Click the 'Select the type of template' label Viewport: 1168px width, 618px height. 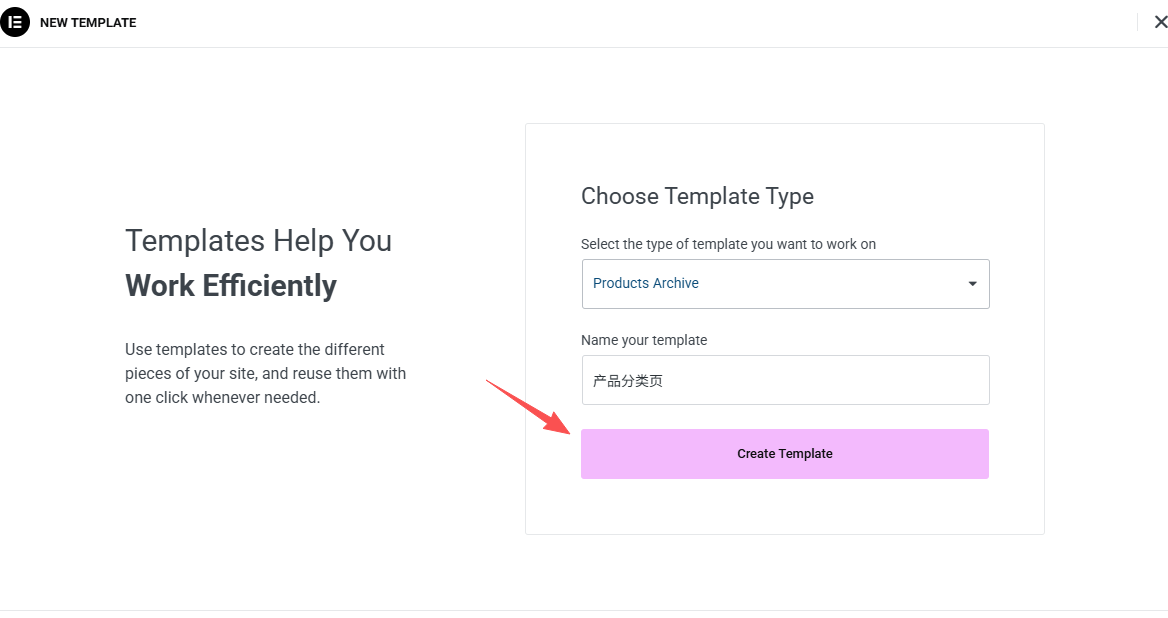tap(728, 244)
